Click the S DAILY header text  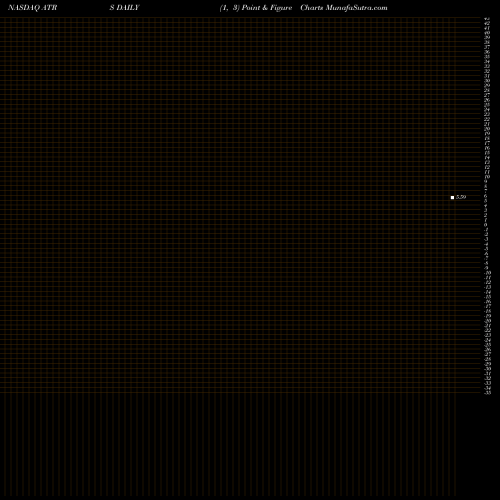tap(124, 8)
